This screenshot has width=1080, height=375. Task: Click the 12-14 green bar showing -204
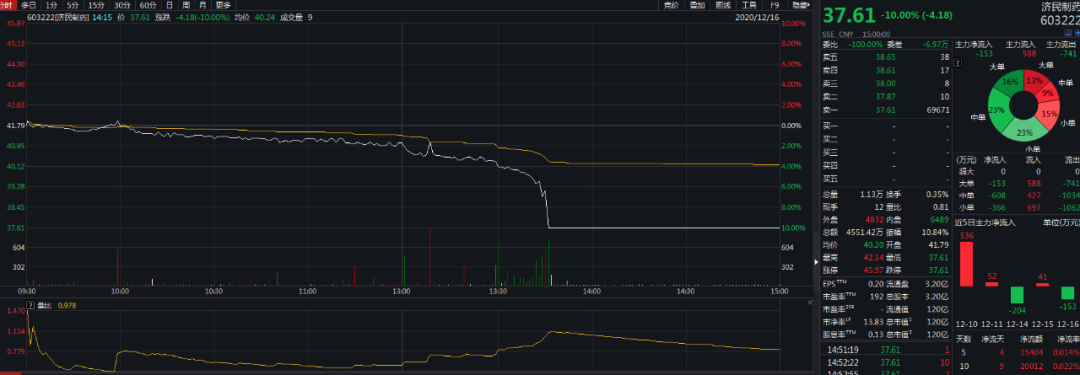pyautogui.click(x=1017, y=295)
